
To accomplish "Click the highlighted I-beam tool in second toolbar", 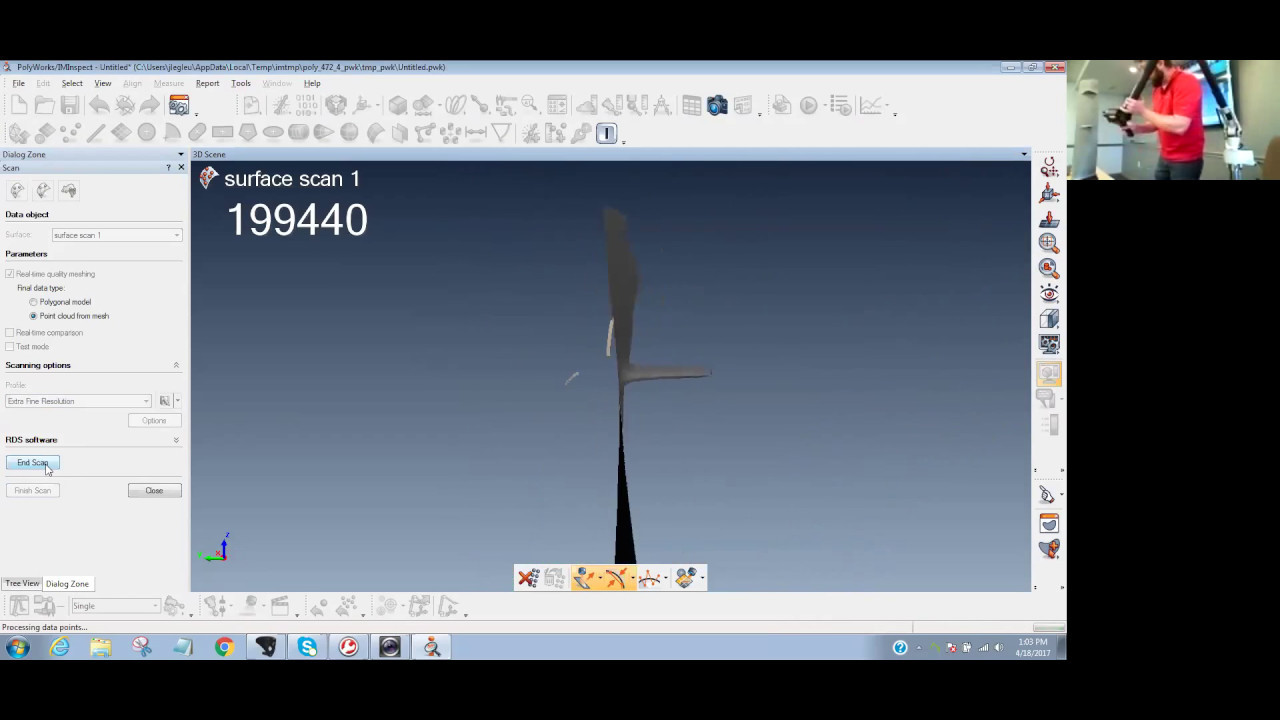I will point(606,133).
